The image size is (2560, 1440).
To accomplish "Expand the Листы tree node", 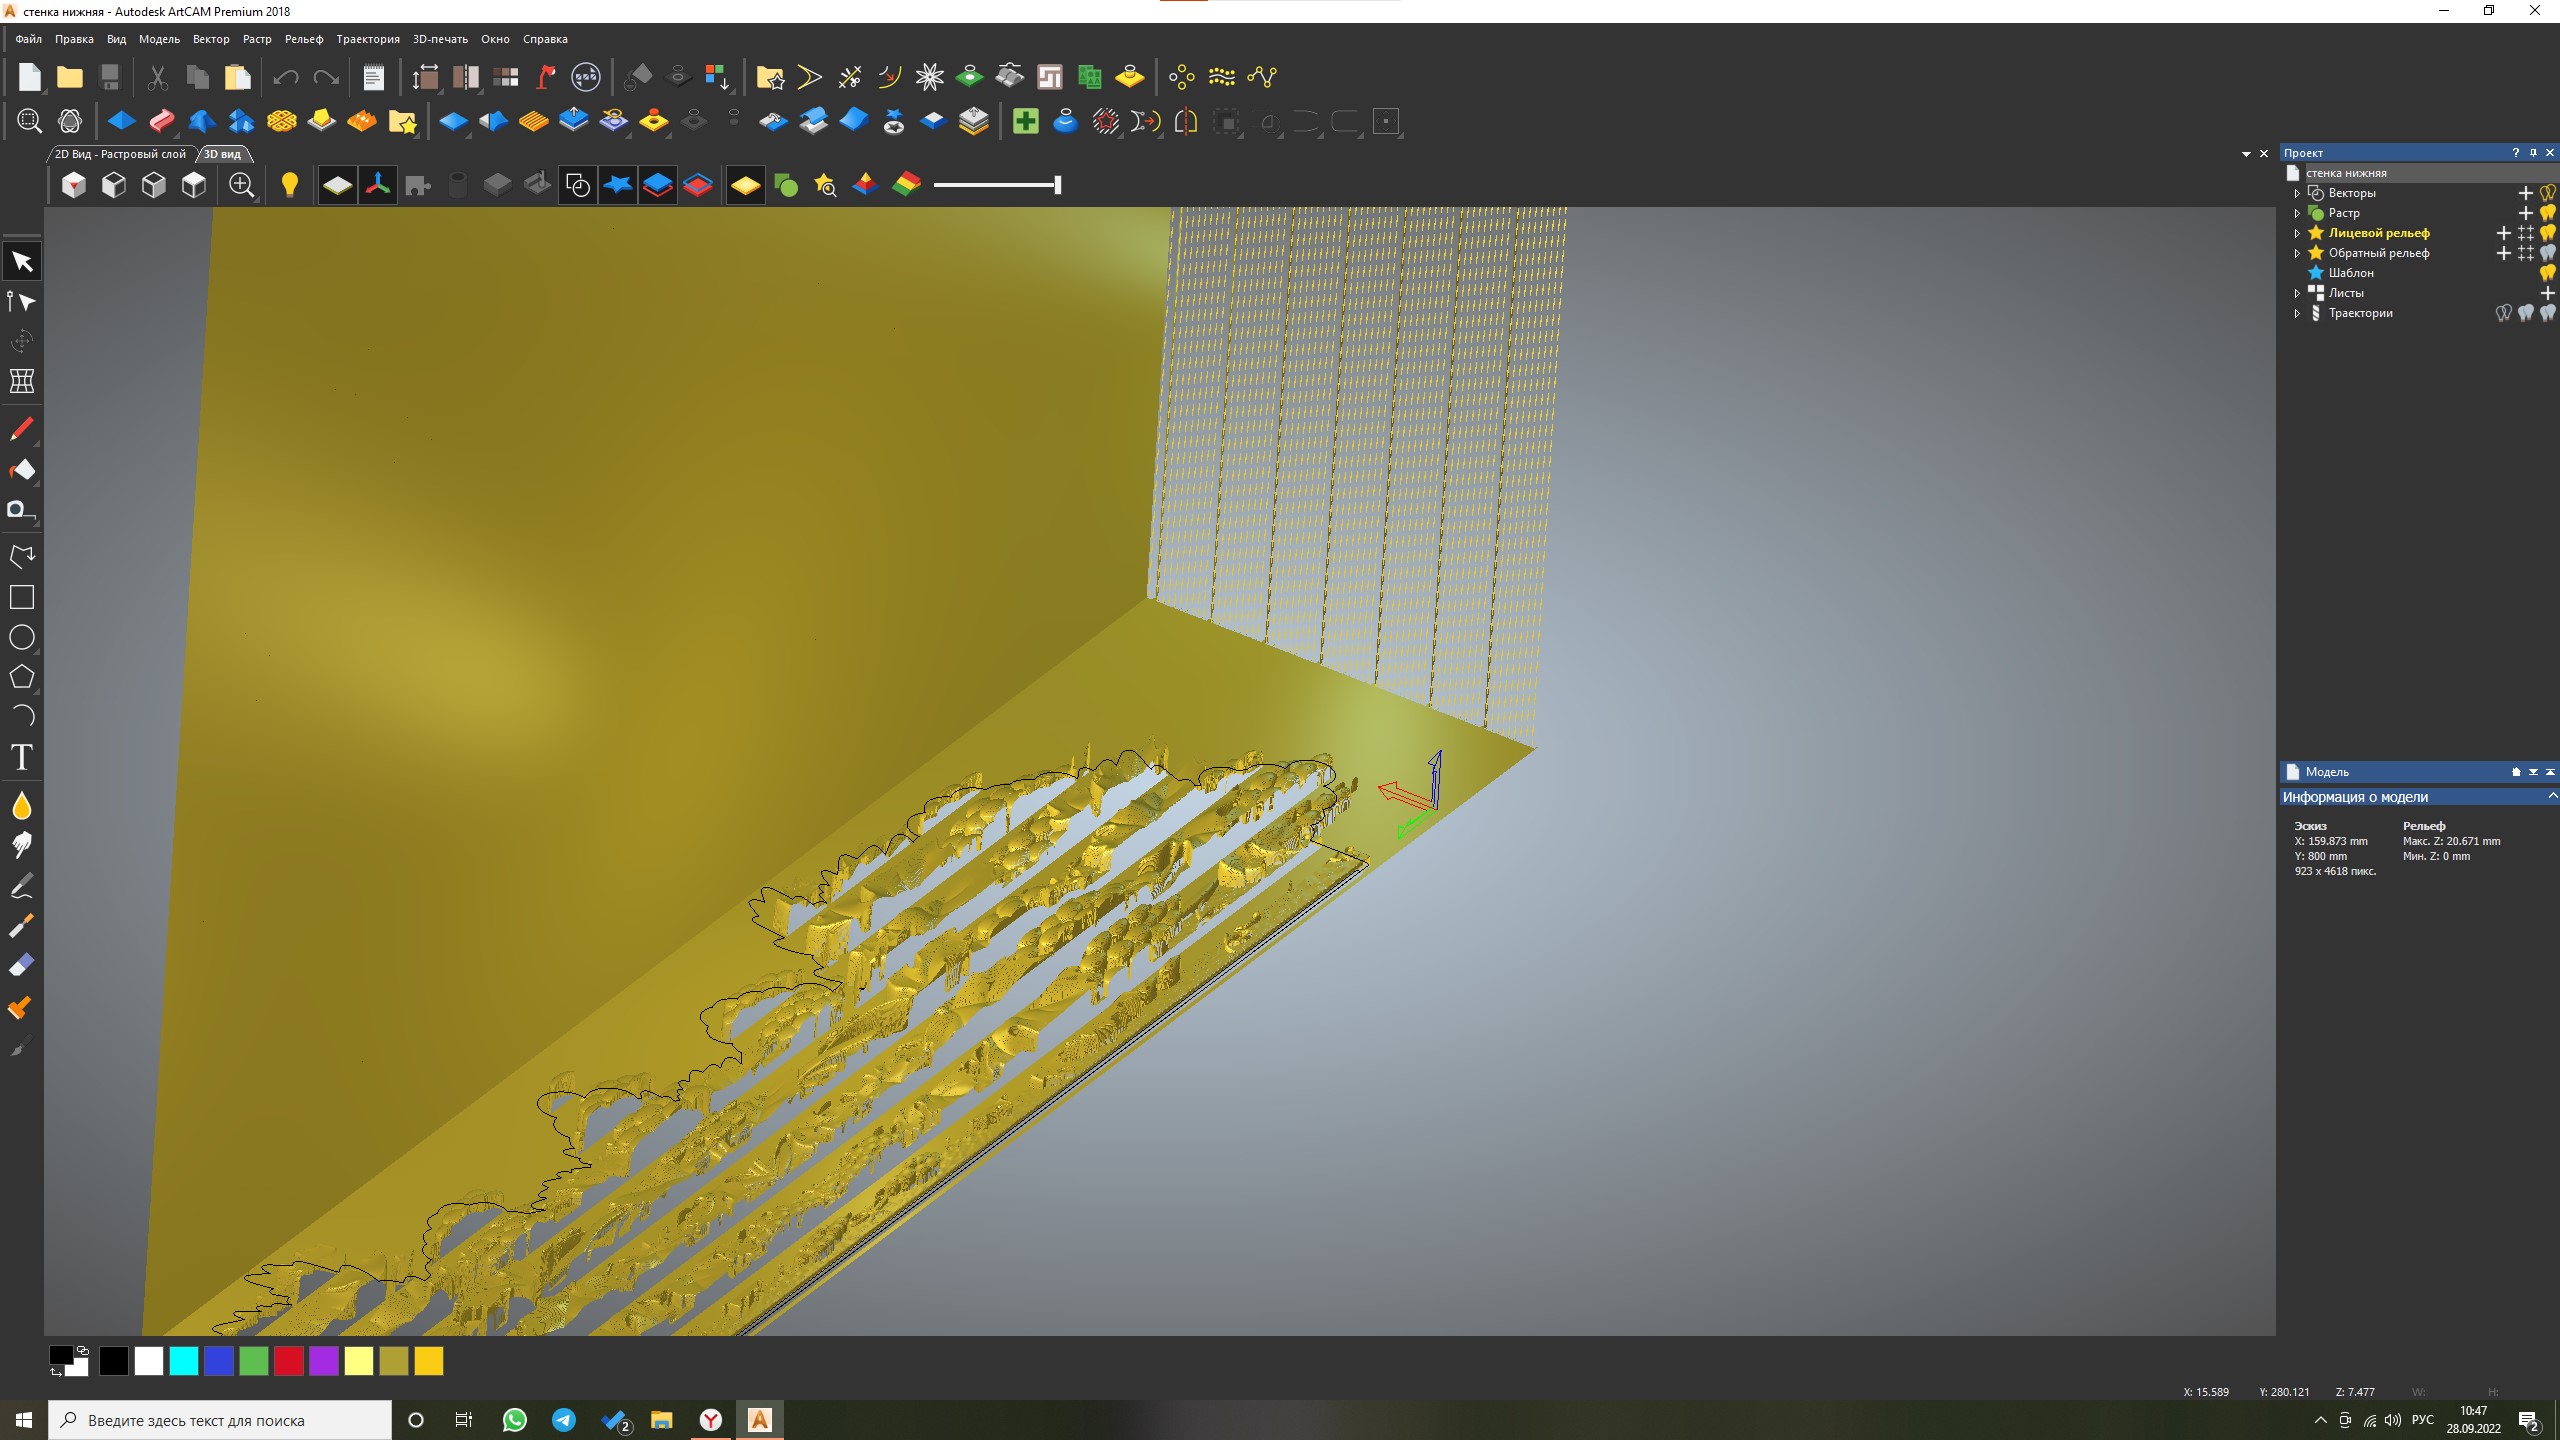I will (2297, 293).
